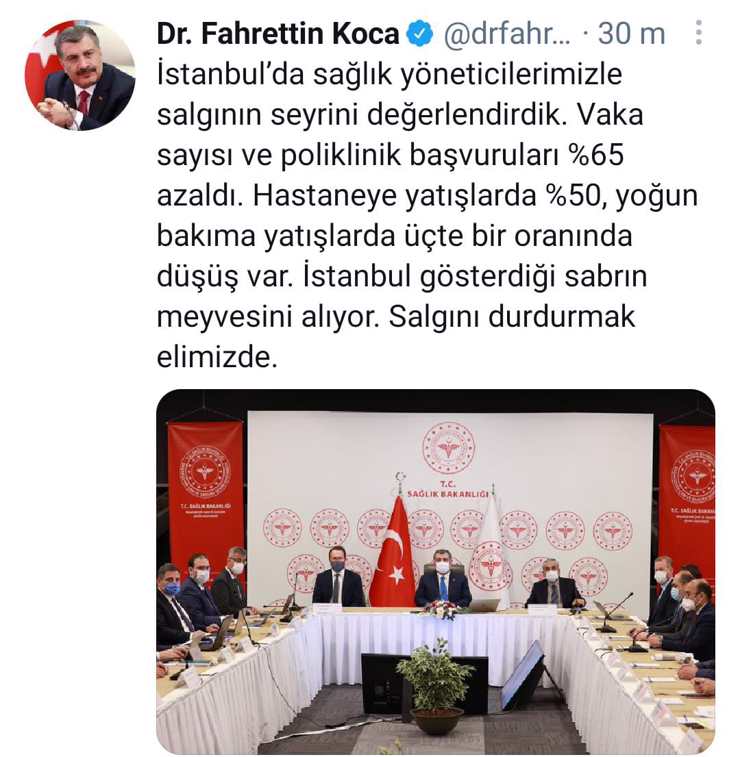Click the Dr. Fahrettin Koca display name

[x=278, y=33]
